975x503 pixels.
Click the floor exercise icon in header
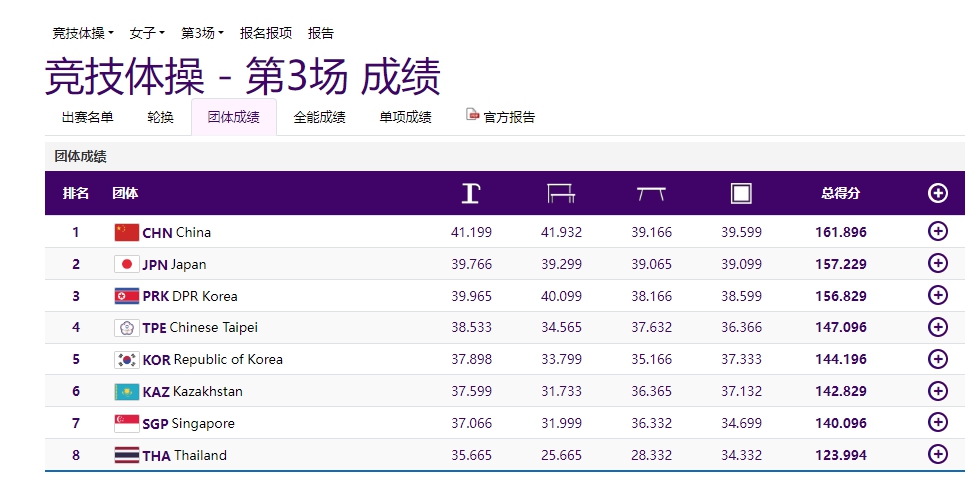(741, 193)
